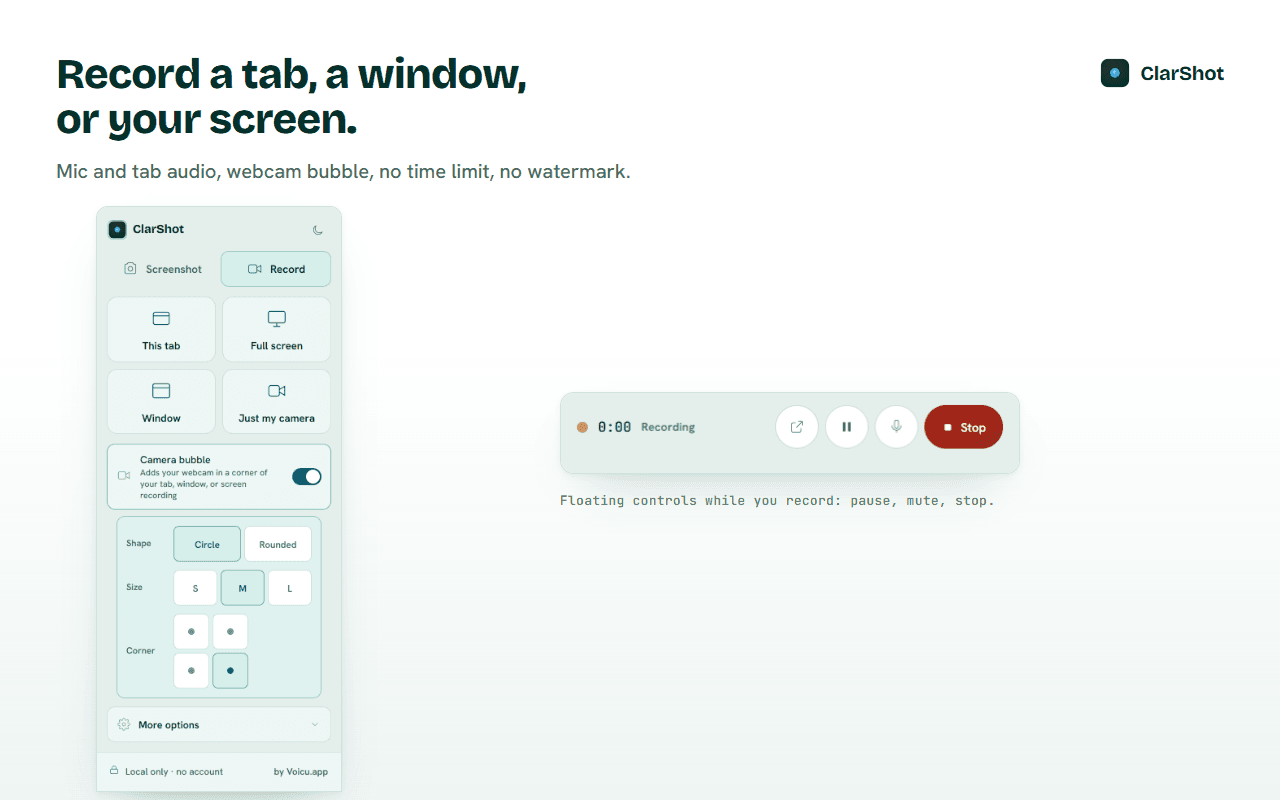Place bubble in top-left corner
1280x800 pixels.
coord(191,632)
